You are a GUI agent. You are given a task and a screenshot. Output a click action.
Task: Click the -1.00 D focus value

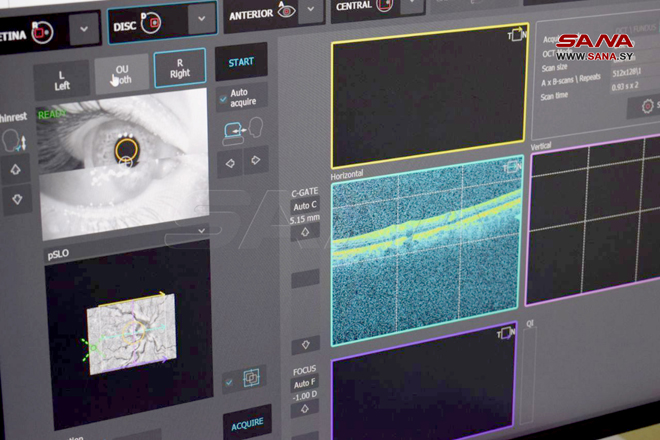pyautogui.click(x=305, y=397)
